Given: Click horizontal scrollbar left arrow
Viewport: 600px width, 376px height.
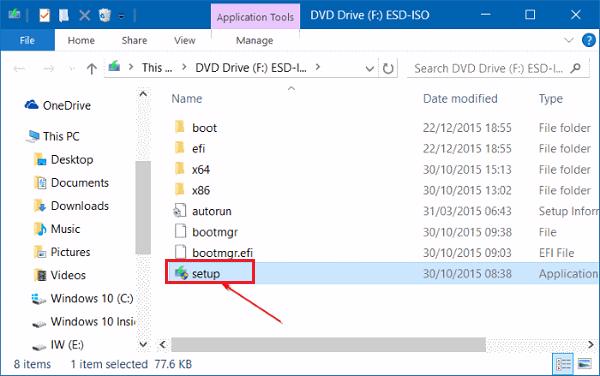Looking at the screenshot, I should click(163, 345).
